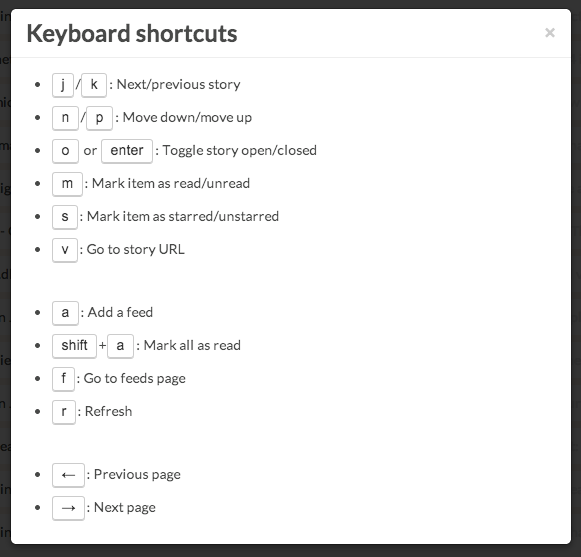
Task: Click the 'shift' key badge
Action: coord(74,346)
